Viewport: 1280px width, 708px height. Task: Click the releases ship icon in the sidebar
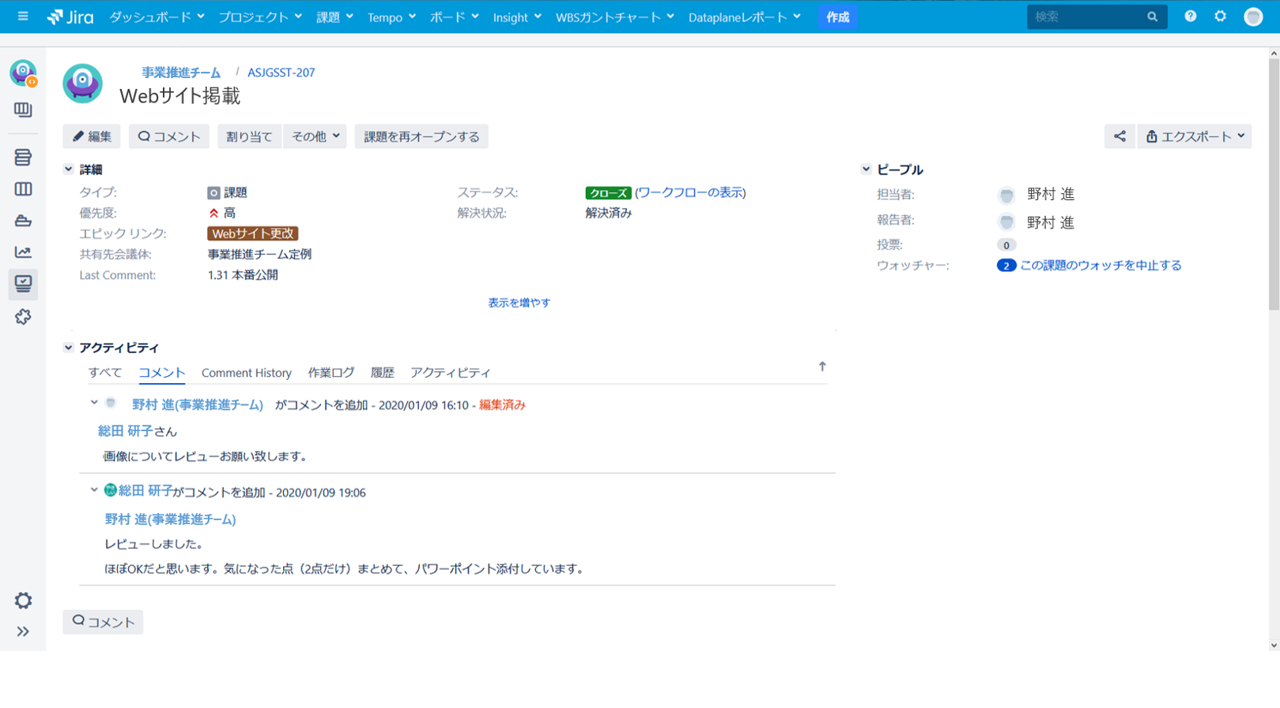coord(23,221)
